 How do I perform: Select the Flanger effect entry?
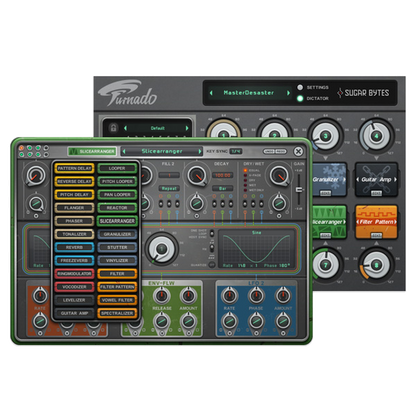(74, 208)
